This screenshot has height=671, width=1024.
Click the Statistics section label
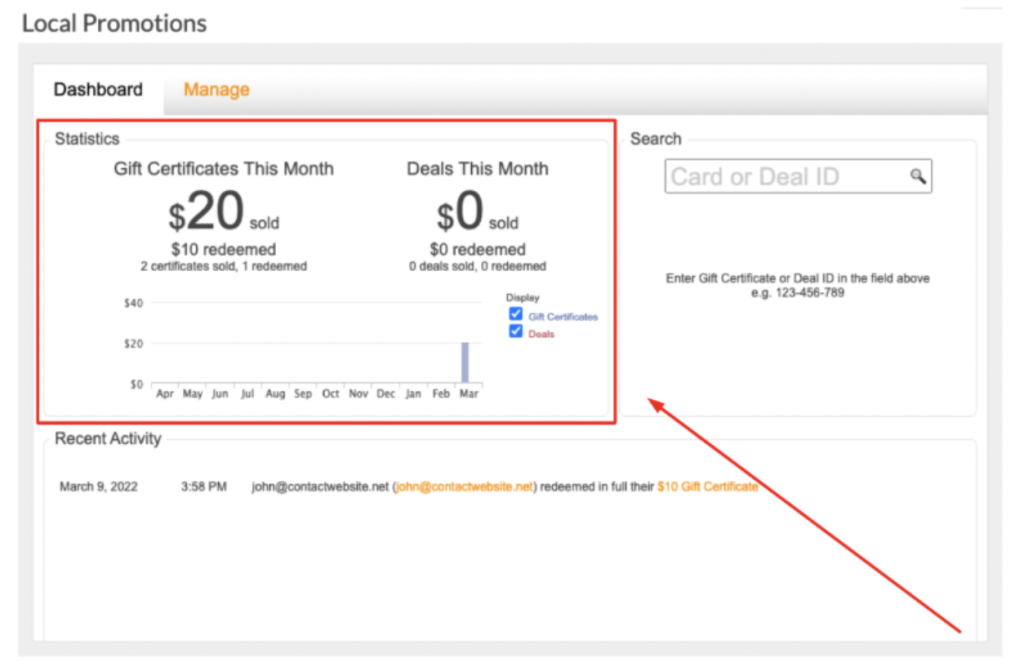(x=87, y=139)
